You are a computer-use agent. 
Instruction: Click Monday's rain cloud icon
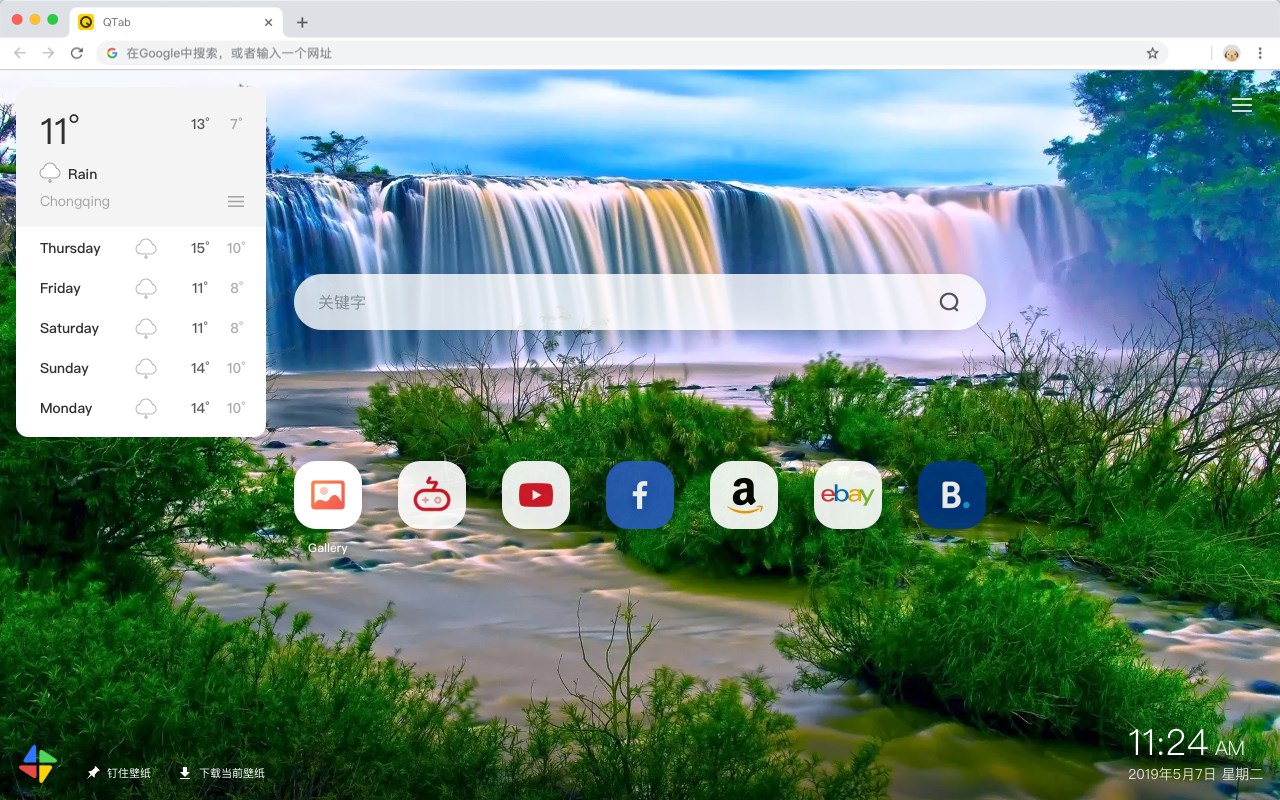click(146, 408)
